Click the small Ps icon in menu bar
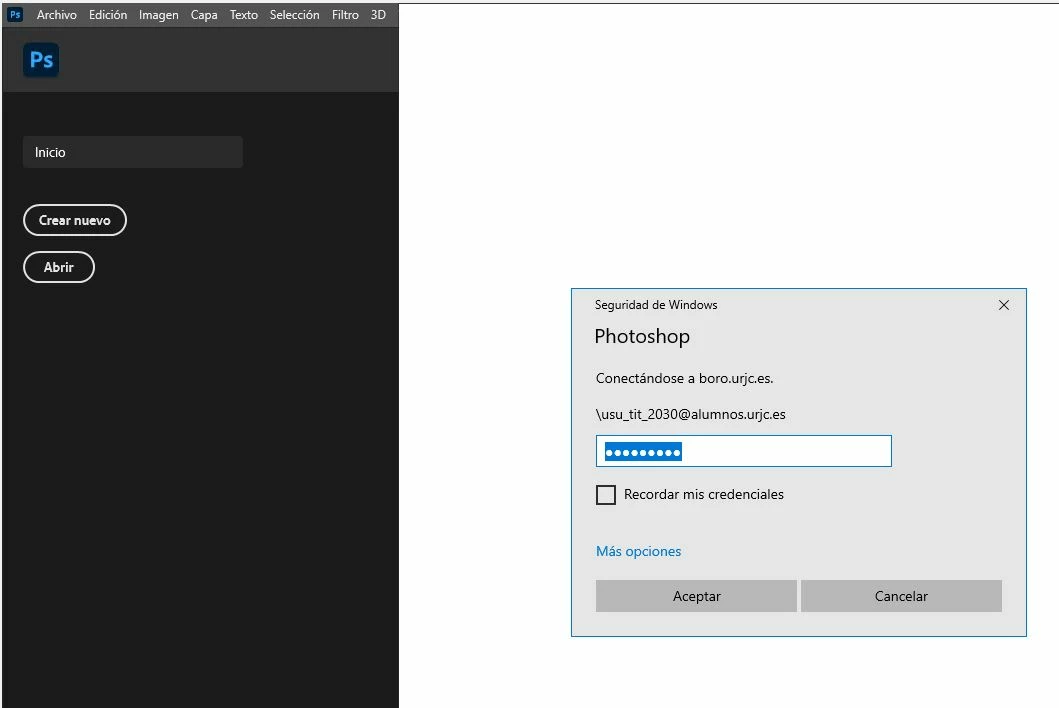Viewport: 1059px width, 708px height. pos(15,14)
